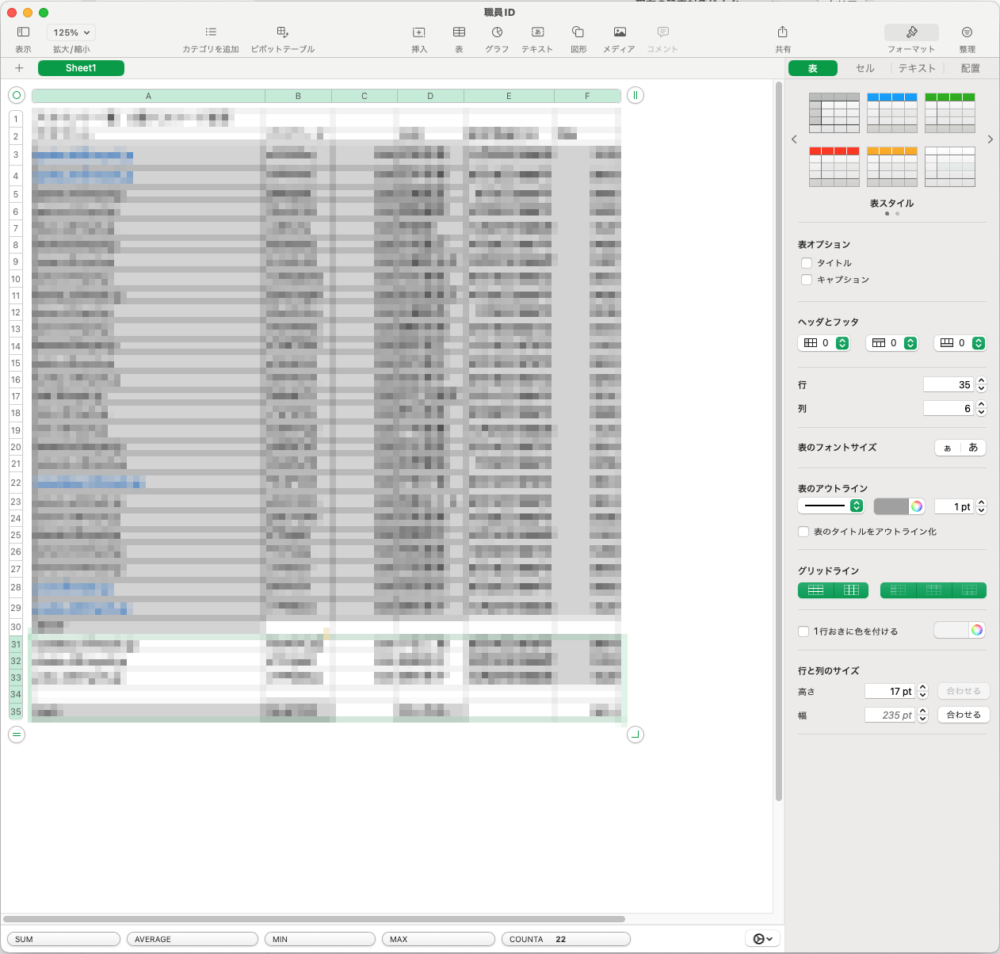Switch to the Cell tab

864,68
